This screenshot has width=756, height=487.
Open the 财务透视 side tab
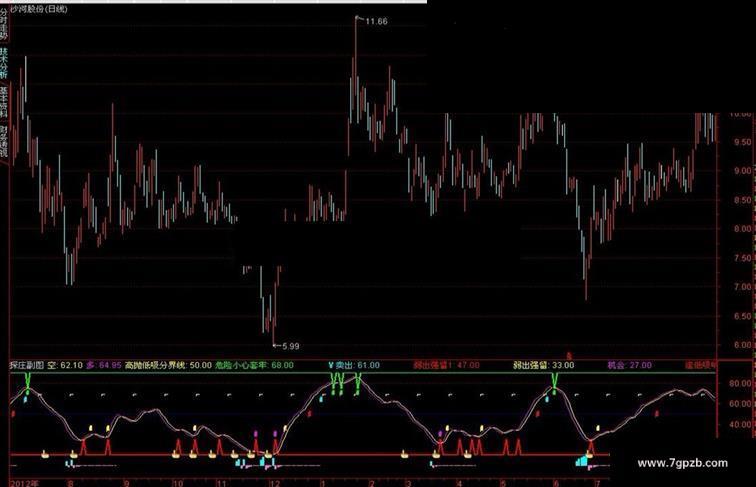[x=4, y=142]
